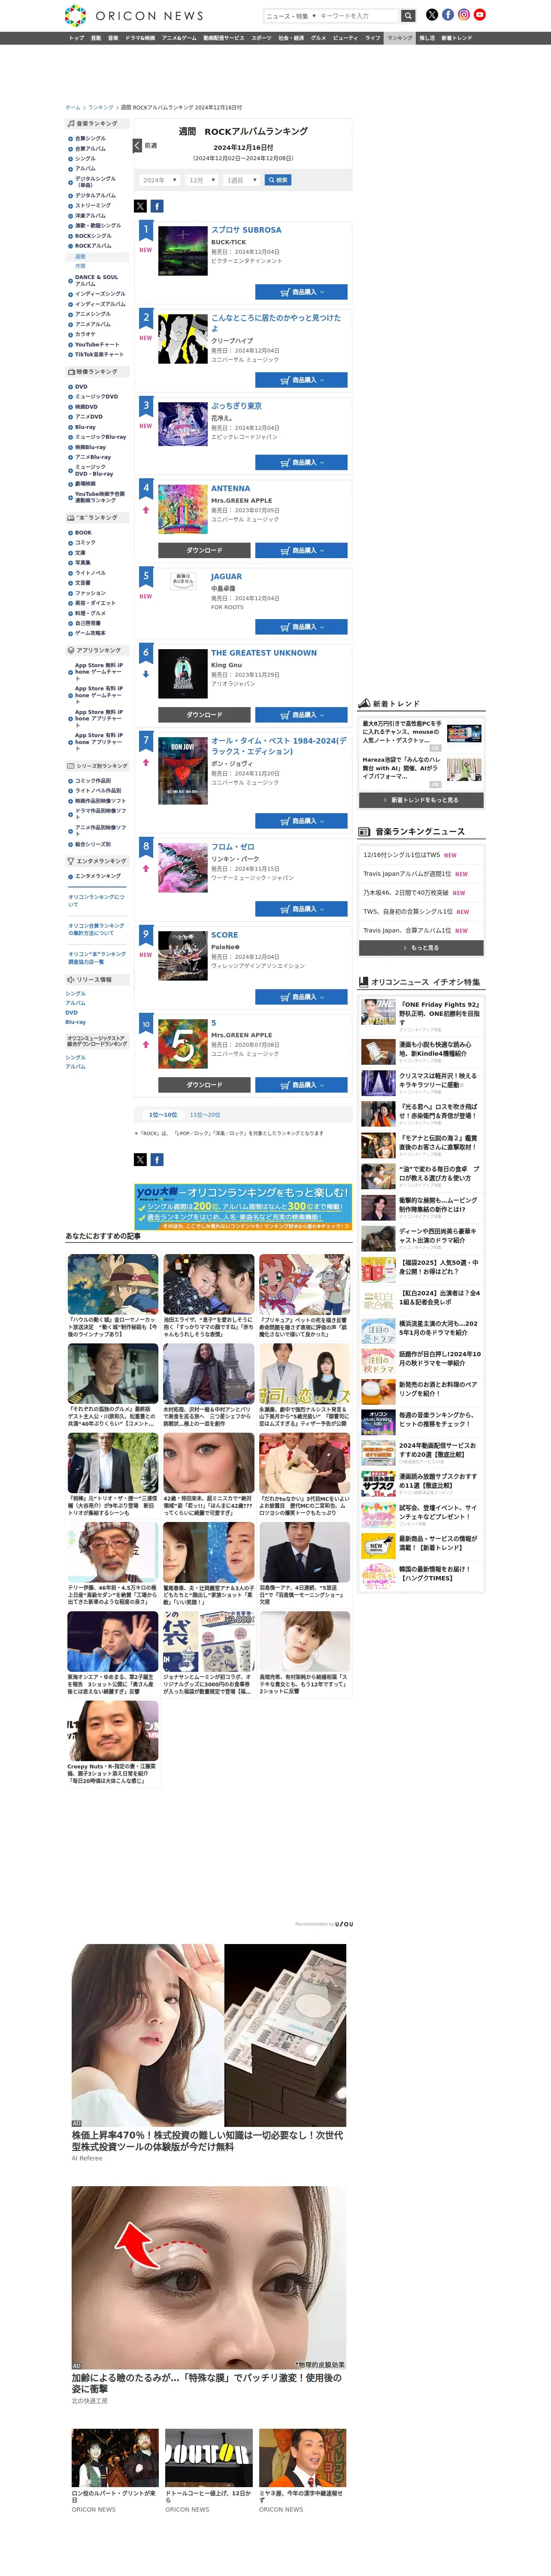Click the アプリランキング sidebar header icon
The image size is (551, 2576).
71,650
